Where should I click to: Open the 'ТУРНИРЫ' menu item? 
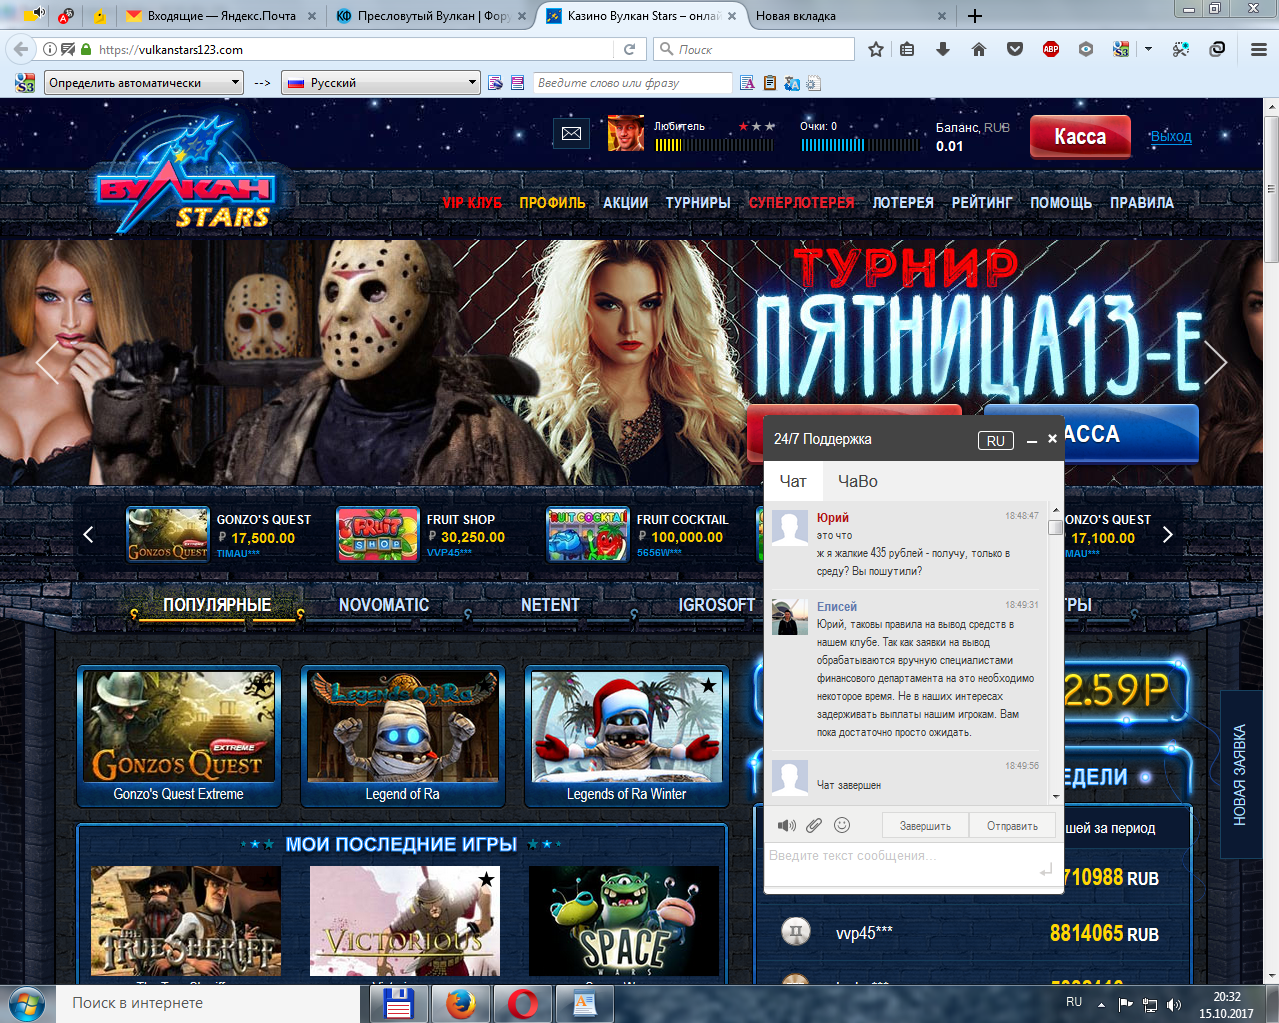click(698, 203)
